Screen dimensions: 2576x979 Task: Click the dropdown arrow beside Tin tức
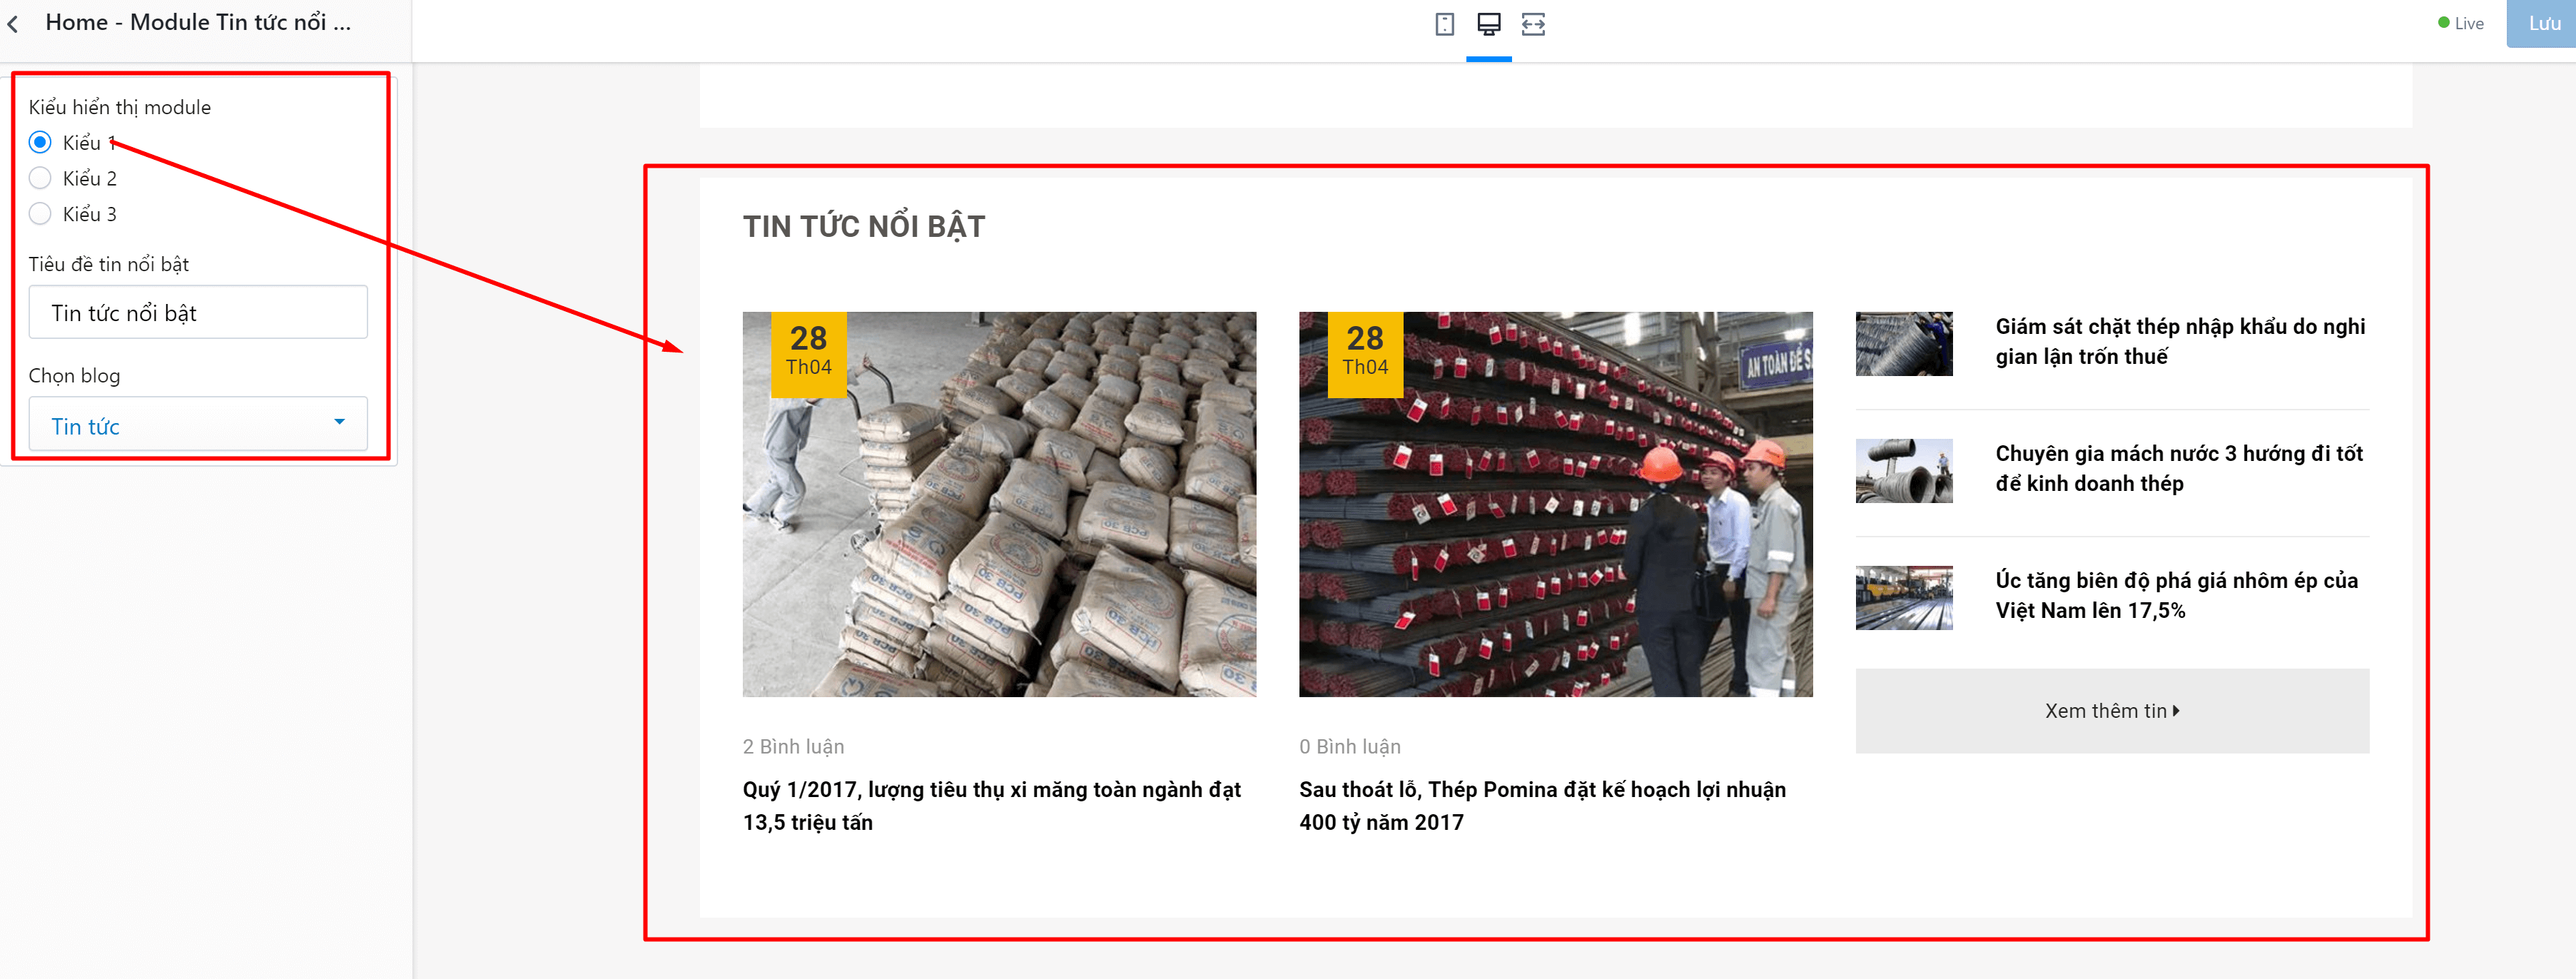click(339, 422)
